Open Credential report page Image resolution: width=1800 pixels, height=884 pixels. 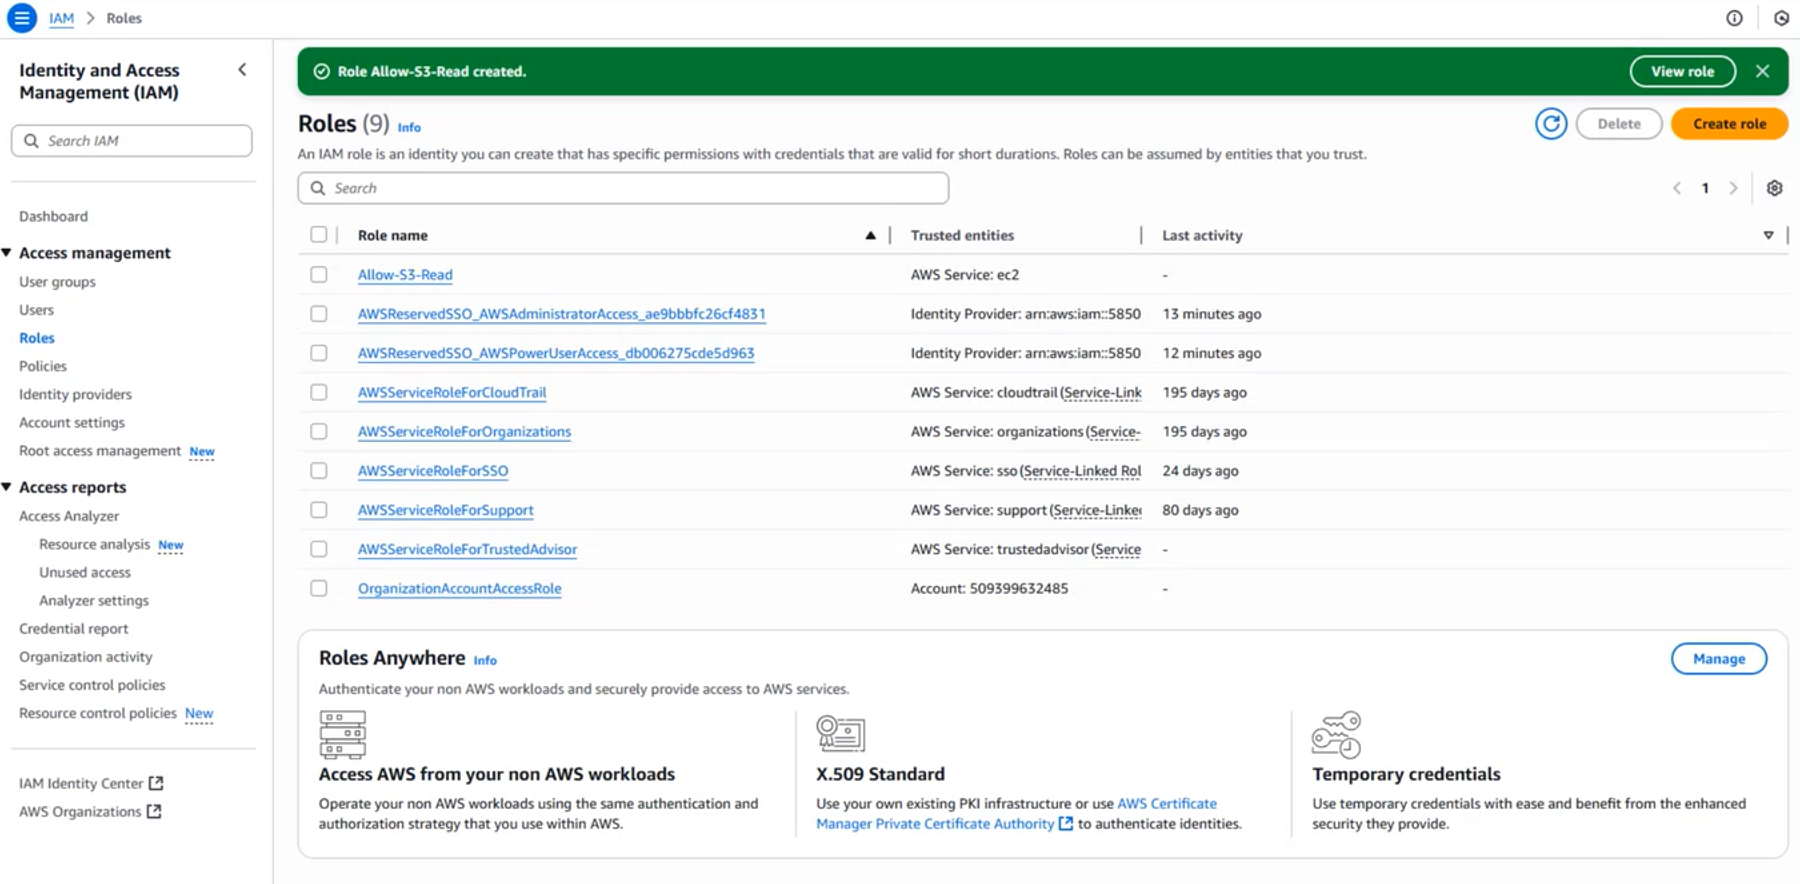click(x=74, y=628)
